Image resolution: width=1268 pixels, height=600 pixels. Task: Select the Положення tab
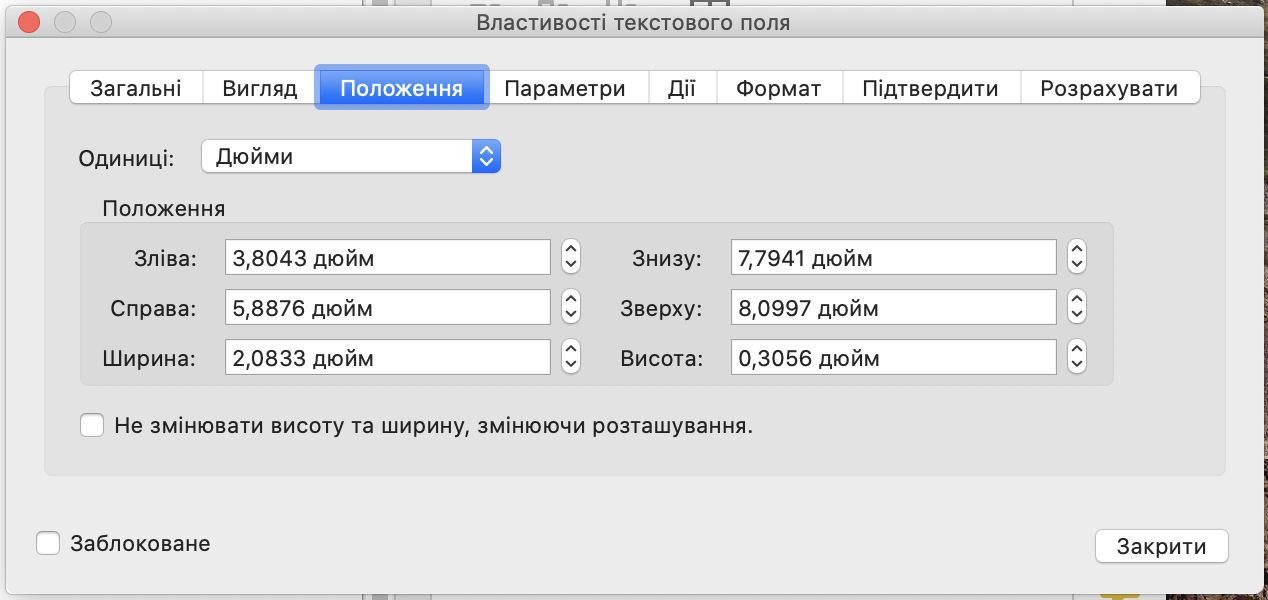[401, 87]
